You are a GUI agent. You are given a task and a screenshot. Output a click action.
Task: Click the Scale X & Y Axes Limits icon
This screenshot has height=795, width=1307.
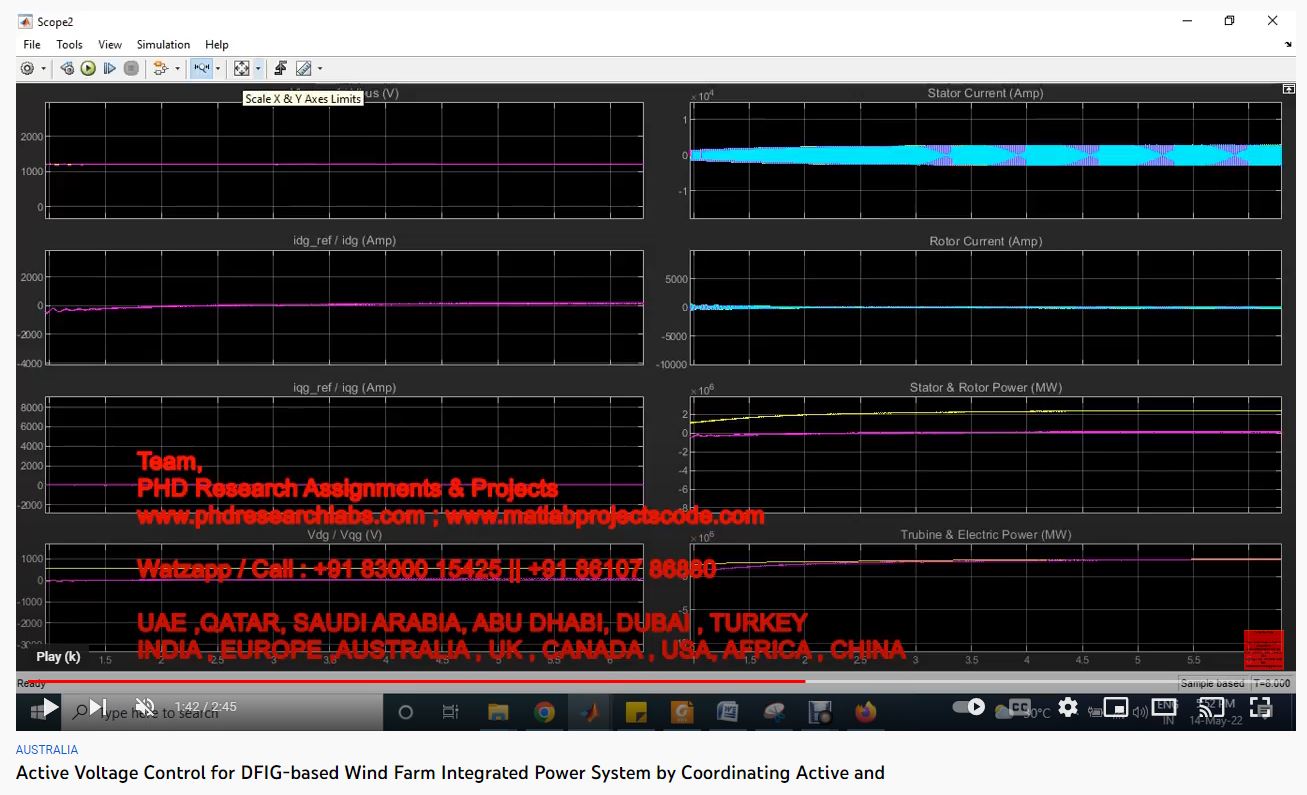[241, 69]
